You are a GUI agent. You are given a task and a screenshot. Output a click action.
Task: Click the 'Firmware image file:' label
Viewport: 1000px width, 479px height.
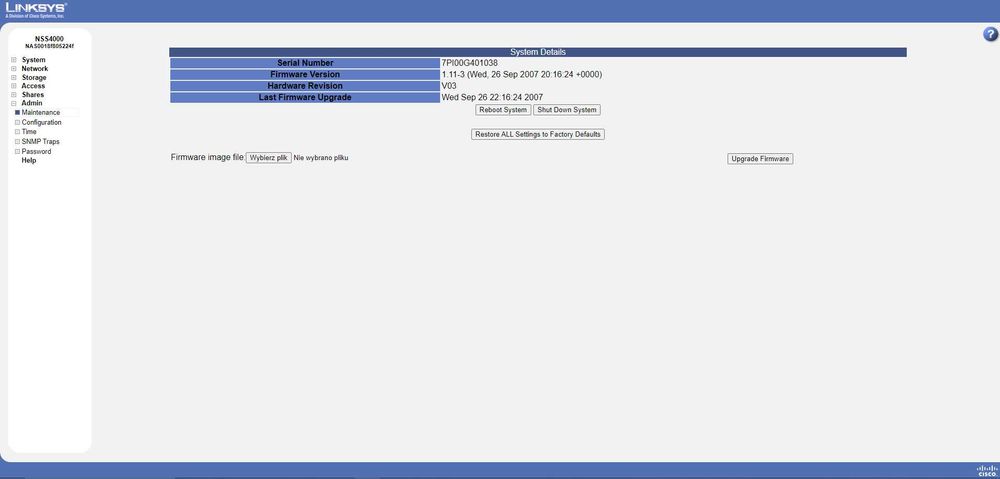[x=208, y=157]
